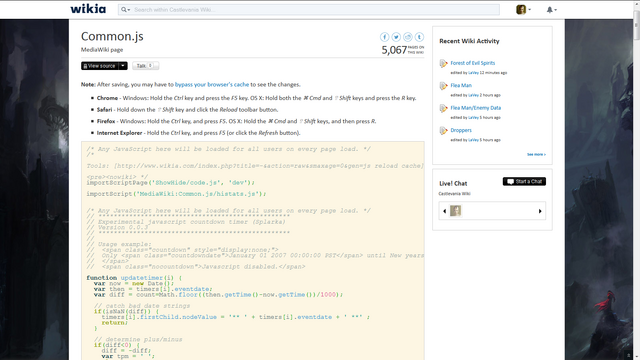Viewport: 640px width, 360px height.
Task: Click See more in Recent Wiki Activity
Action: point(536,154)
